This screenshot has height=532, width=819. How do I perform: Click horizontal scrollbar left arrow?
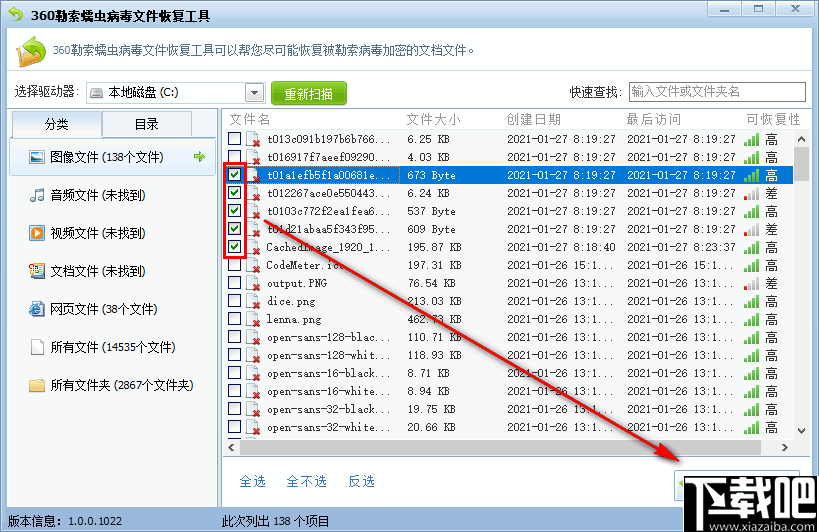click(x=231, y=447)
